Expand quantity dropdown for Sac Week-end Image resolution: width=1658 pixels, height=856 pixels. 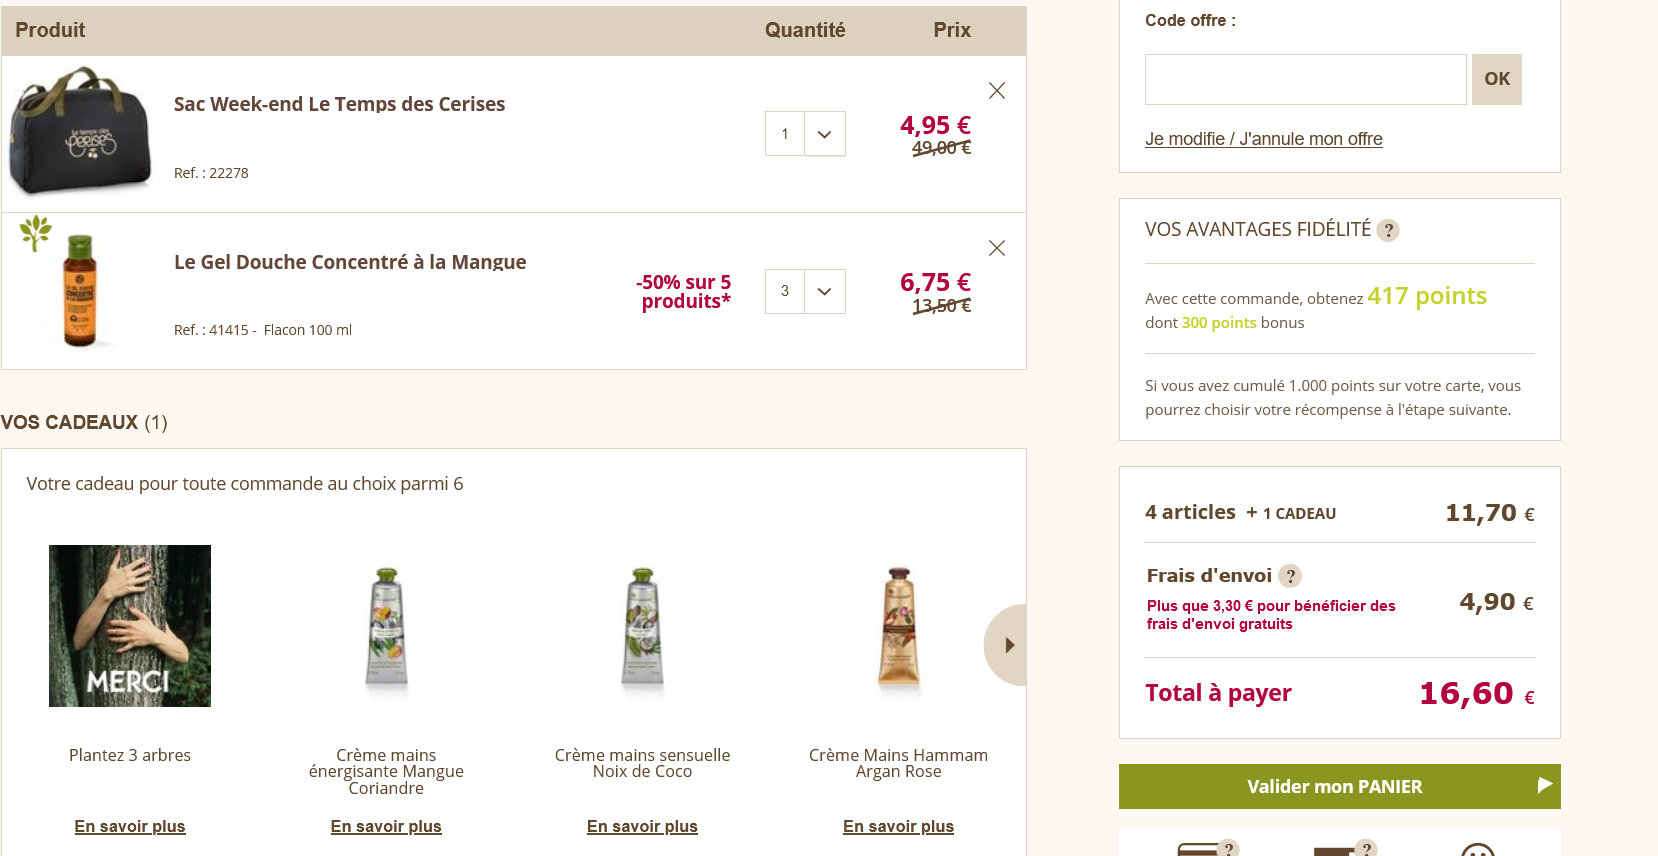pyautogui.click(x=824, y=134)
